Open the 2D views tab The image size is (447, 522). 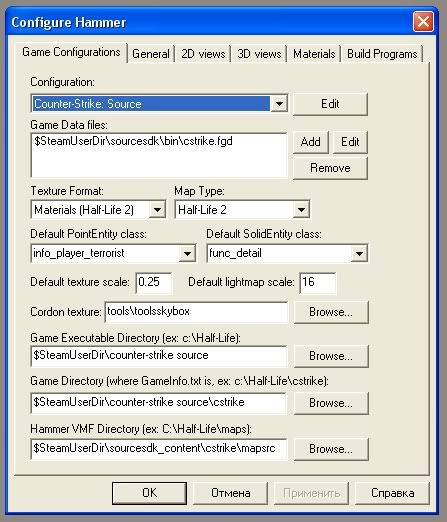pos(203,54)
